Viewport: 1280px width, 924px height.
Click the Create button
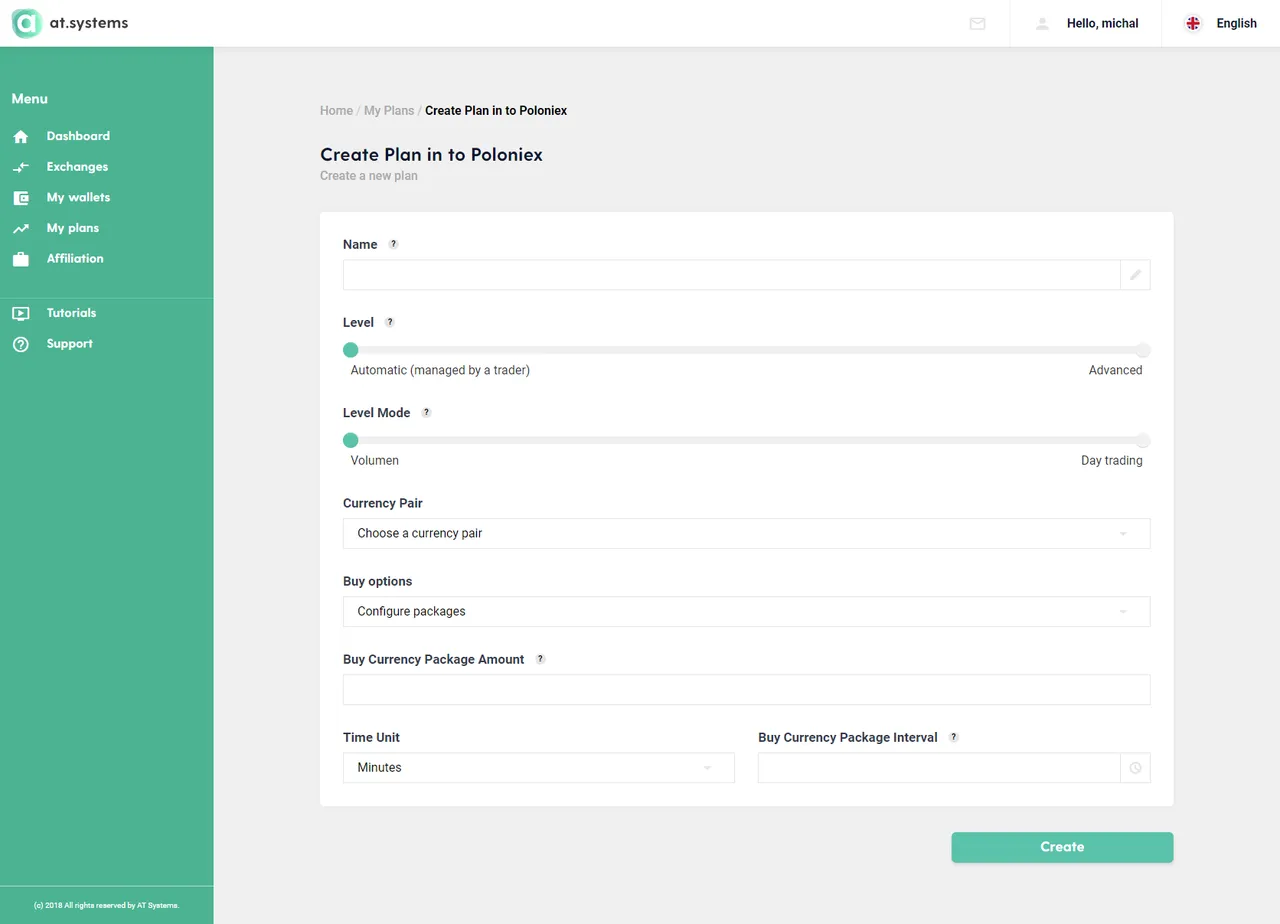click(x=1062, y=847)
